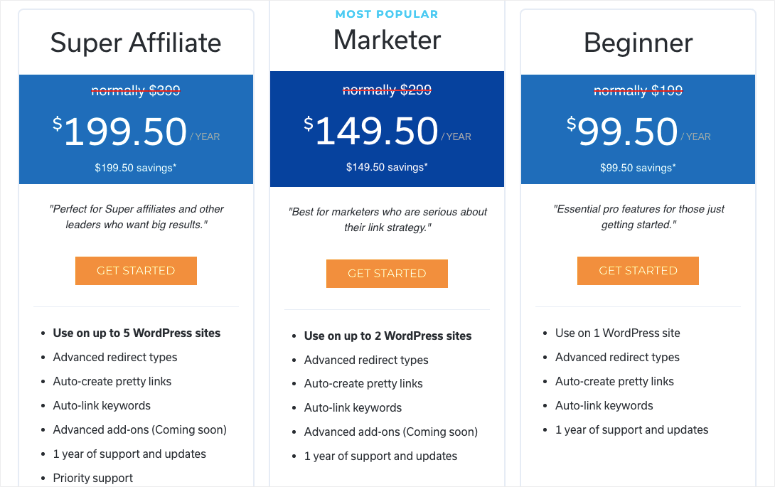Click the 'normally $199' strikethrough text
Screen dimensions: 775x487
coord(638,91)
